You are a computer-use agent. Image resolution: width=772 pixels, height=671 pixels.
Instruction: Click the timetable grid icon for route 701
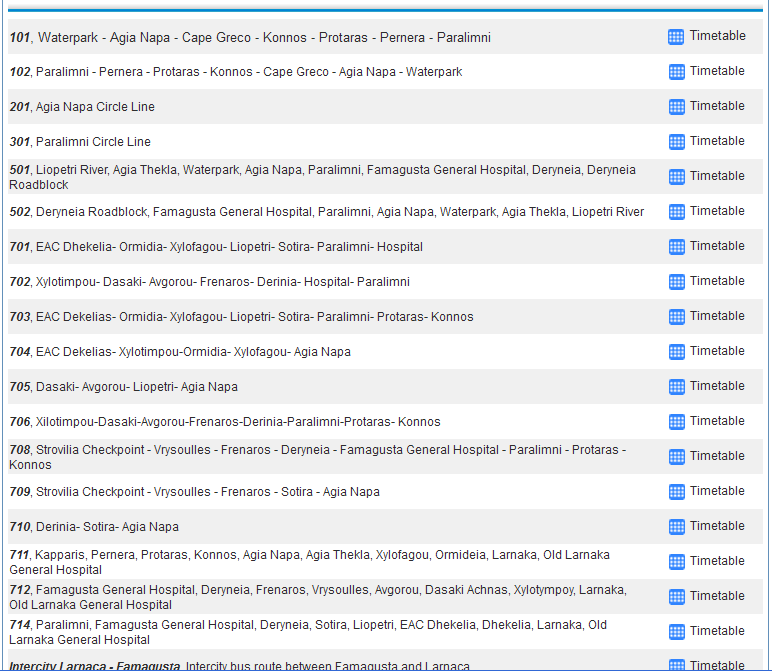(676, 247)
